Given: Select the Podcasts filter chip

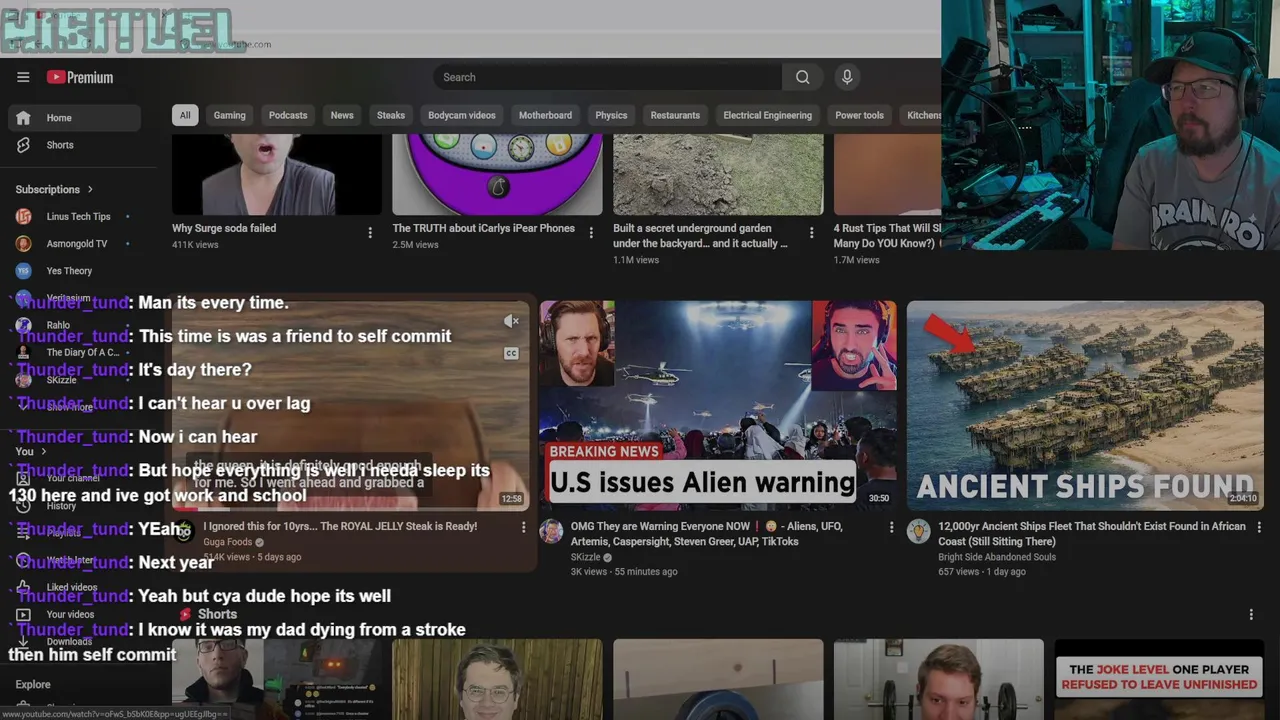Looking at the screenshot, I should click(288, 115).
